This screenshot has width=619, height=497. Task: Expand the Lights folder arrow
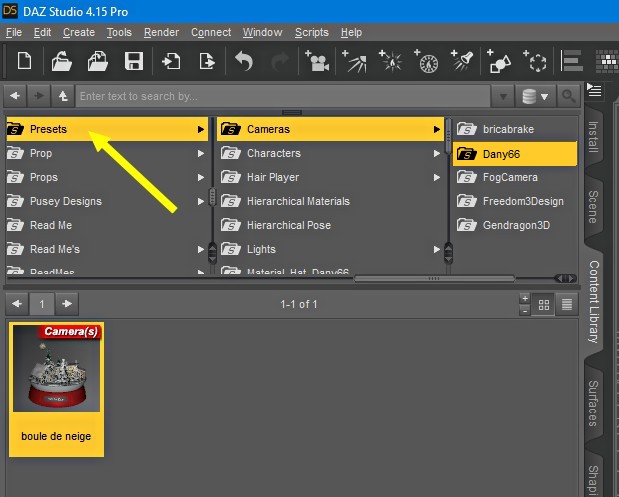[437, 249]
